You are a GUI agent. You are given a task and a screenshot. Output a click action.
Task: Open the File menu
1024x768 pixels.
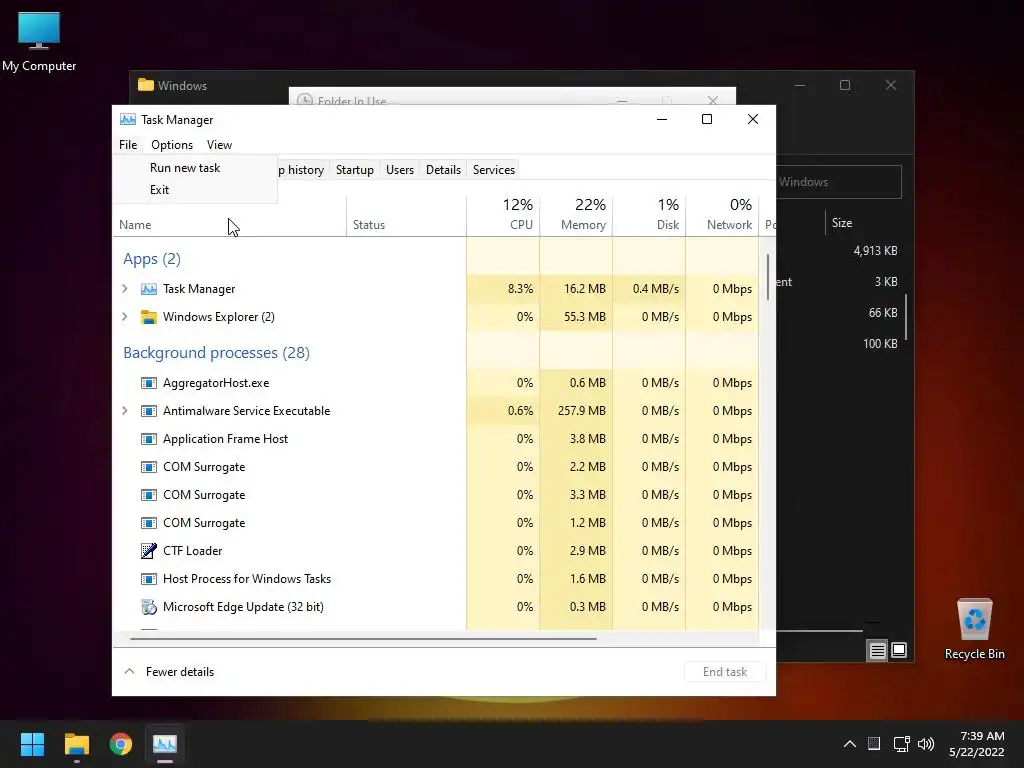coord(128,145)
